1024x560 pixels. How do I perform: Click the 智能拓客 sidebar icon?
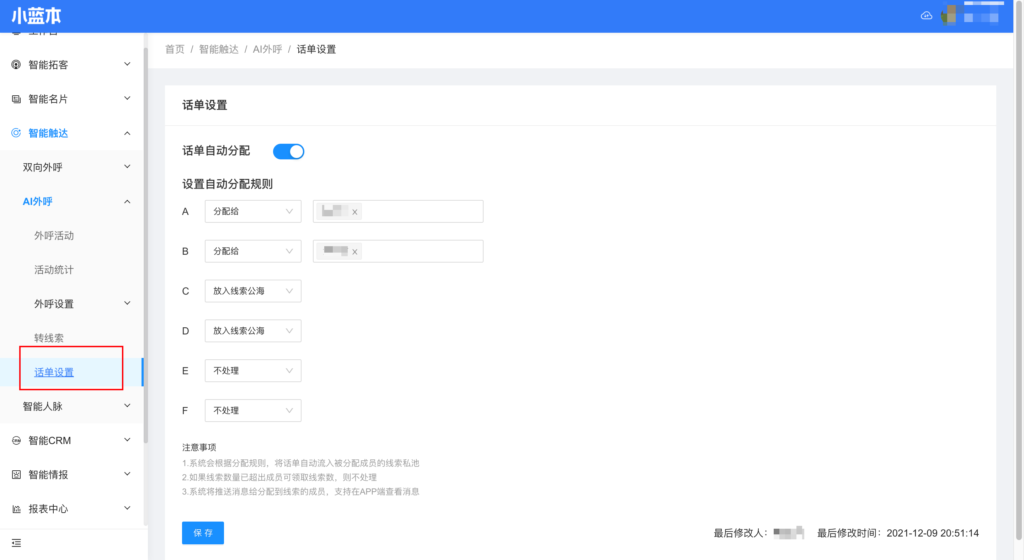pos(16,65)
